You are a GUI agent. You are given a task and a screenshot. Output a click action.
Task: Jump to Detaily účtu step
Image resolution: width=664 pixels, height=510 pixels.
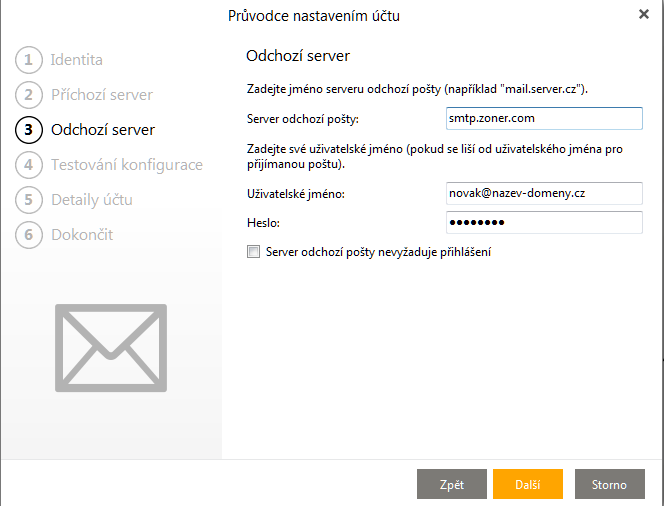coord(92,200)
